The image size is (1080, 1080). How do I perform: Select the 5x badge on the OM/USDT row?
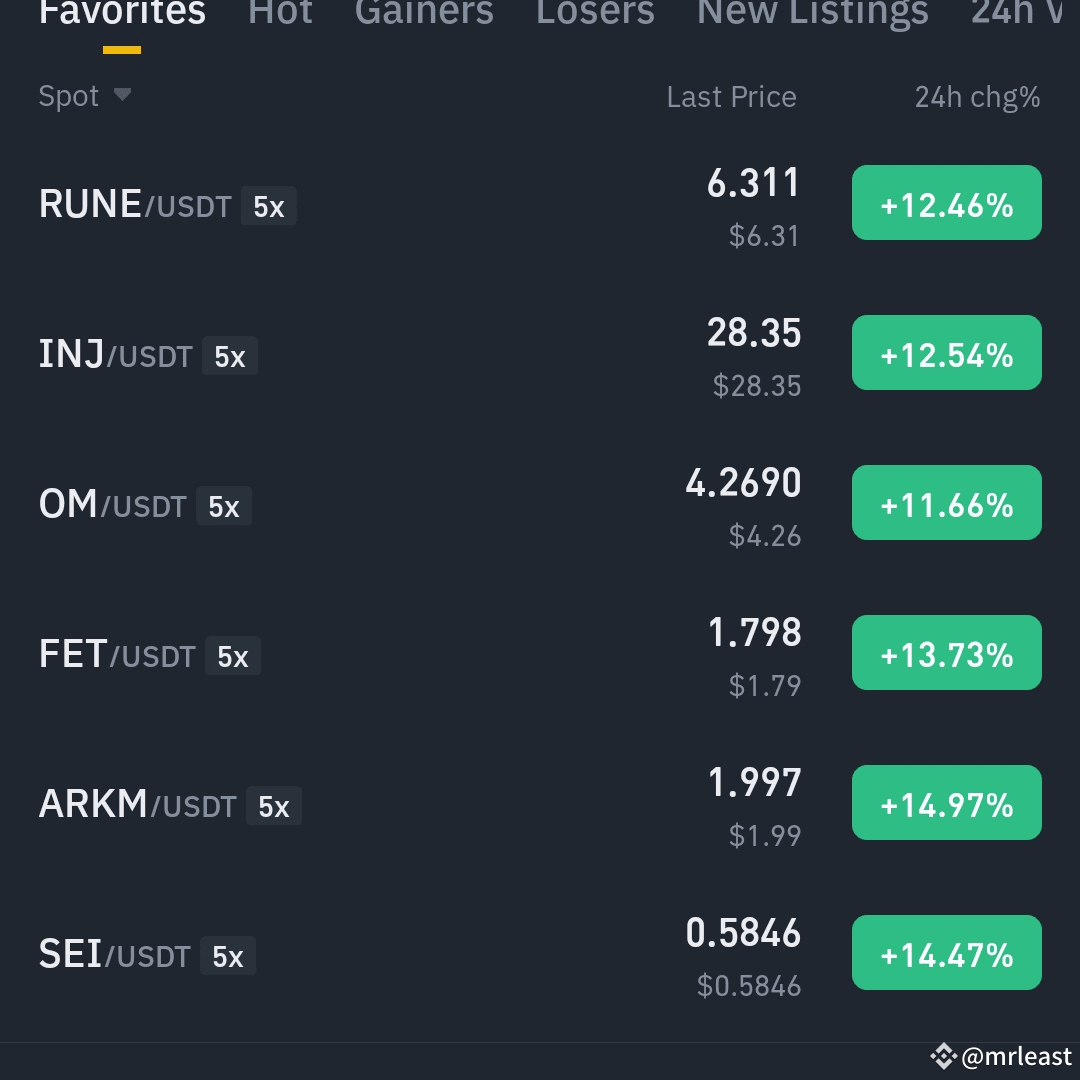click(224, 506)
